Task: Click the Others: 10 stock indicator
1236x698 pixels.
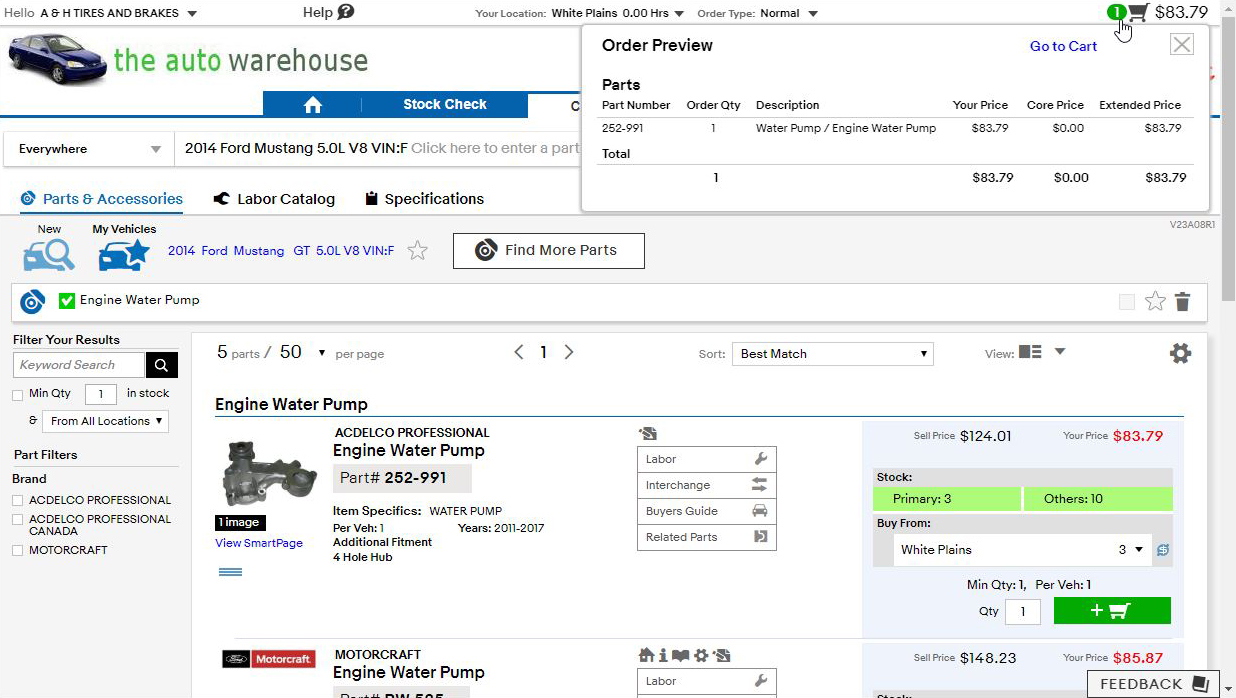Action: coord(1097,499)
